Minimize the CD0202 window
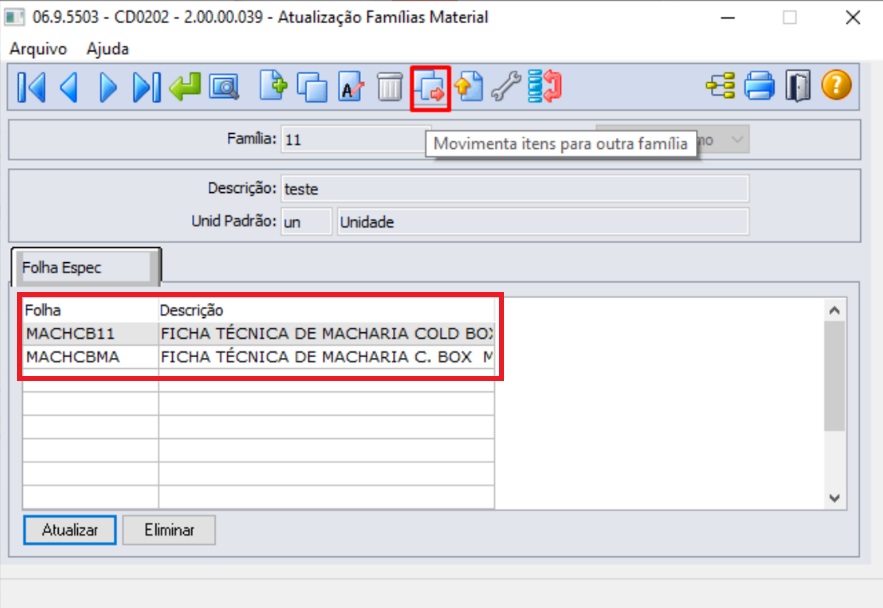The image size is (883, 608). [728, 17]
